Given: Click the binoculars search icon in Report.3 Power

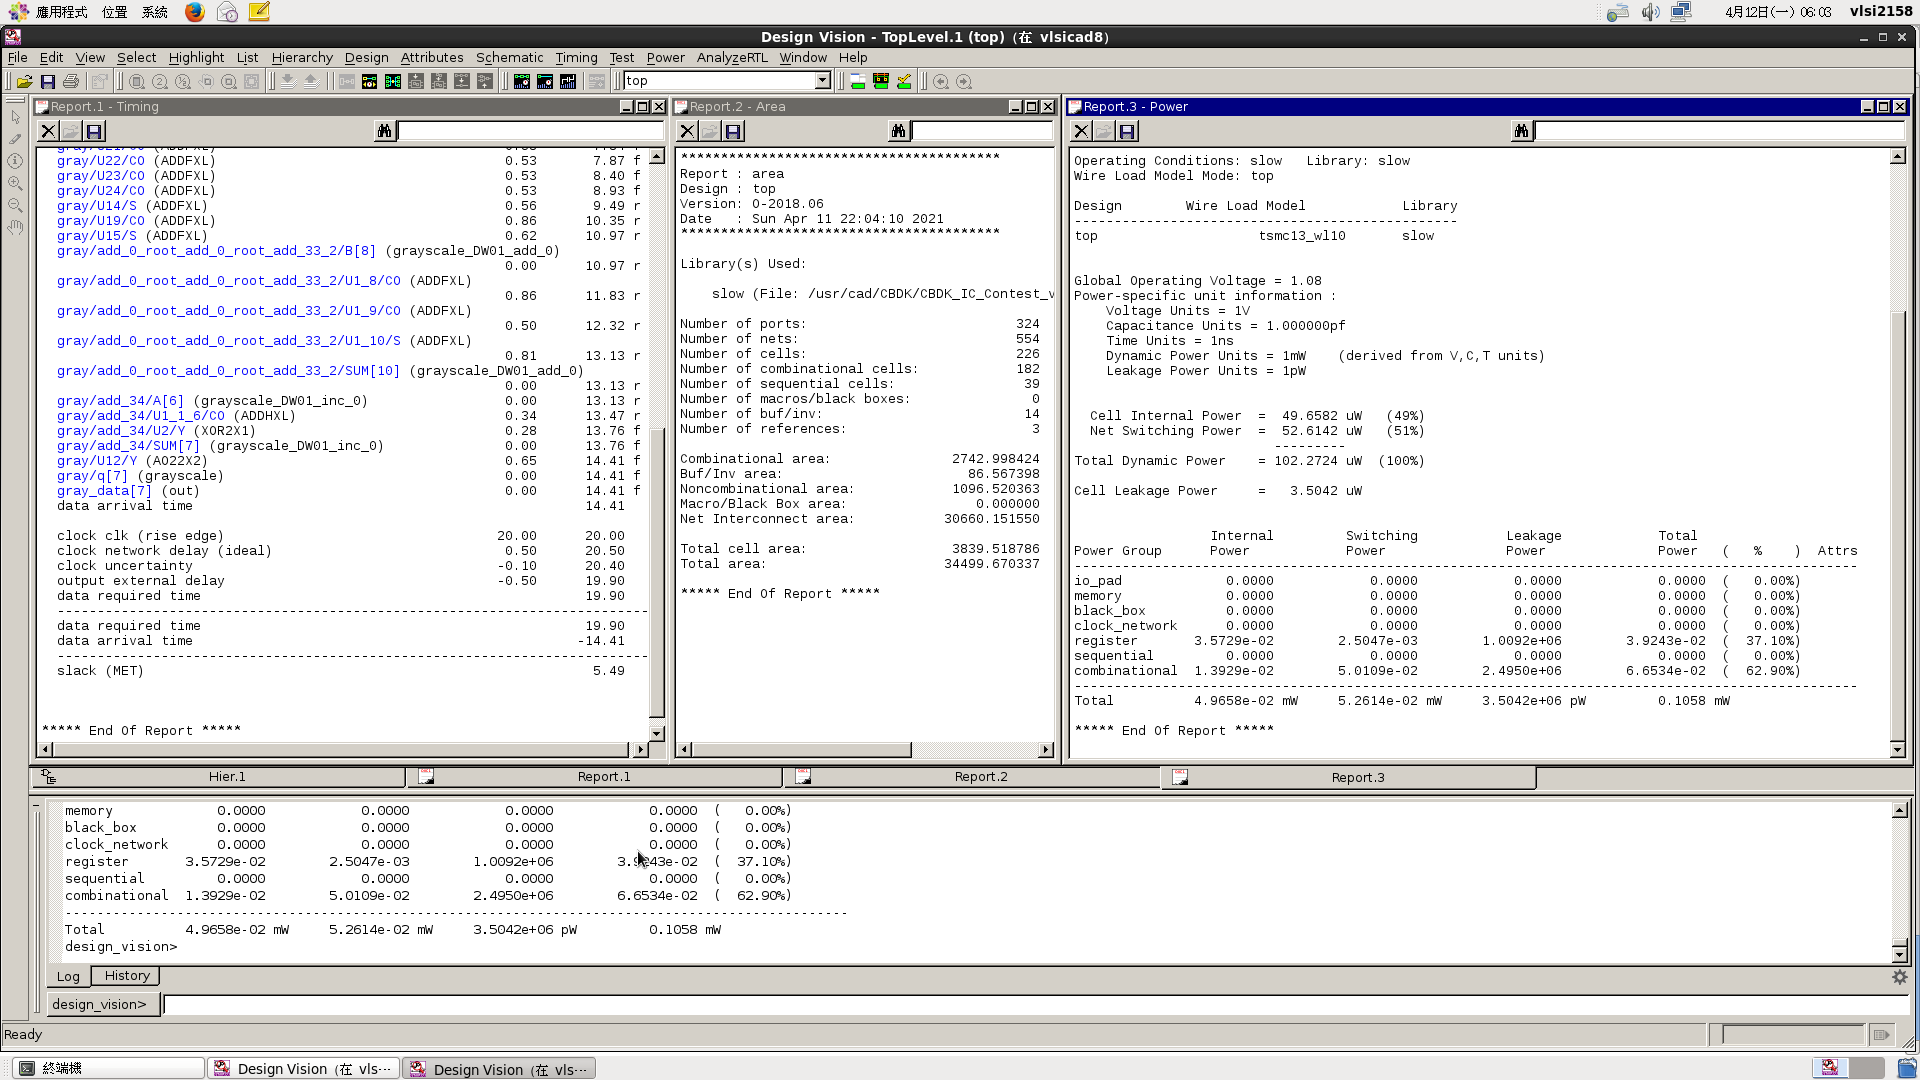Looking at the screenshot, I should [1521, 131].
